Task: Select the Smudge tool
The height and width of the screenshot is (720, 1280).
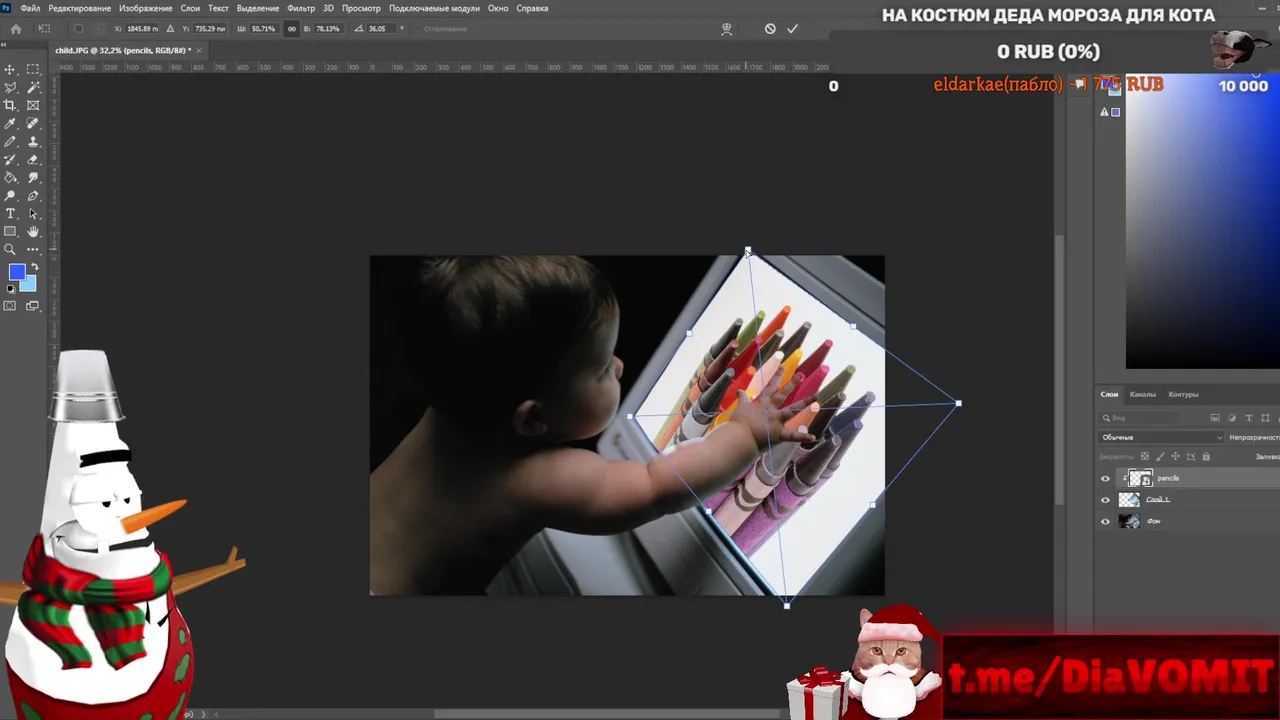Action: click(33, 177)
